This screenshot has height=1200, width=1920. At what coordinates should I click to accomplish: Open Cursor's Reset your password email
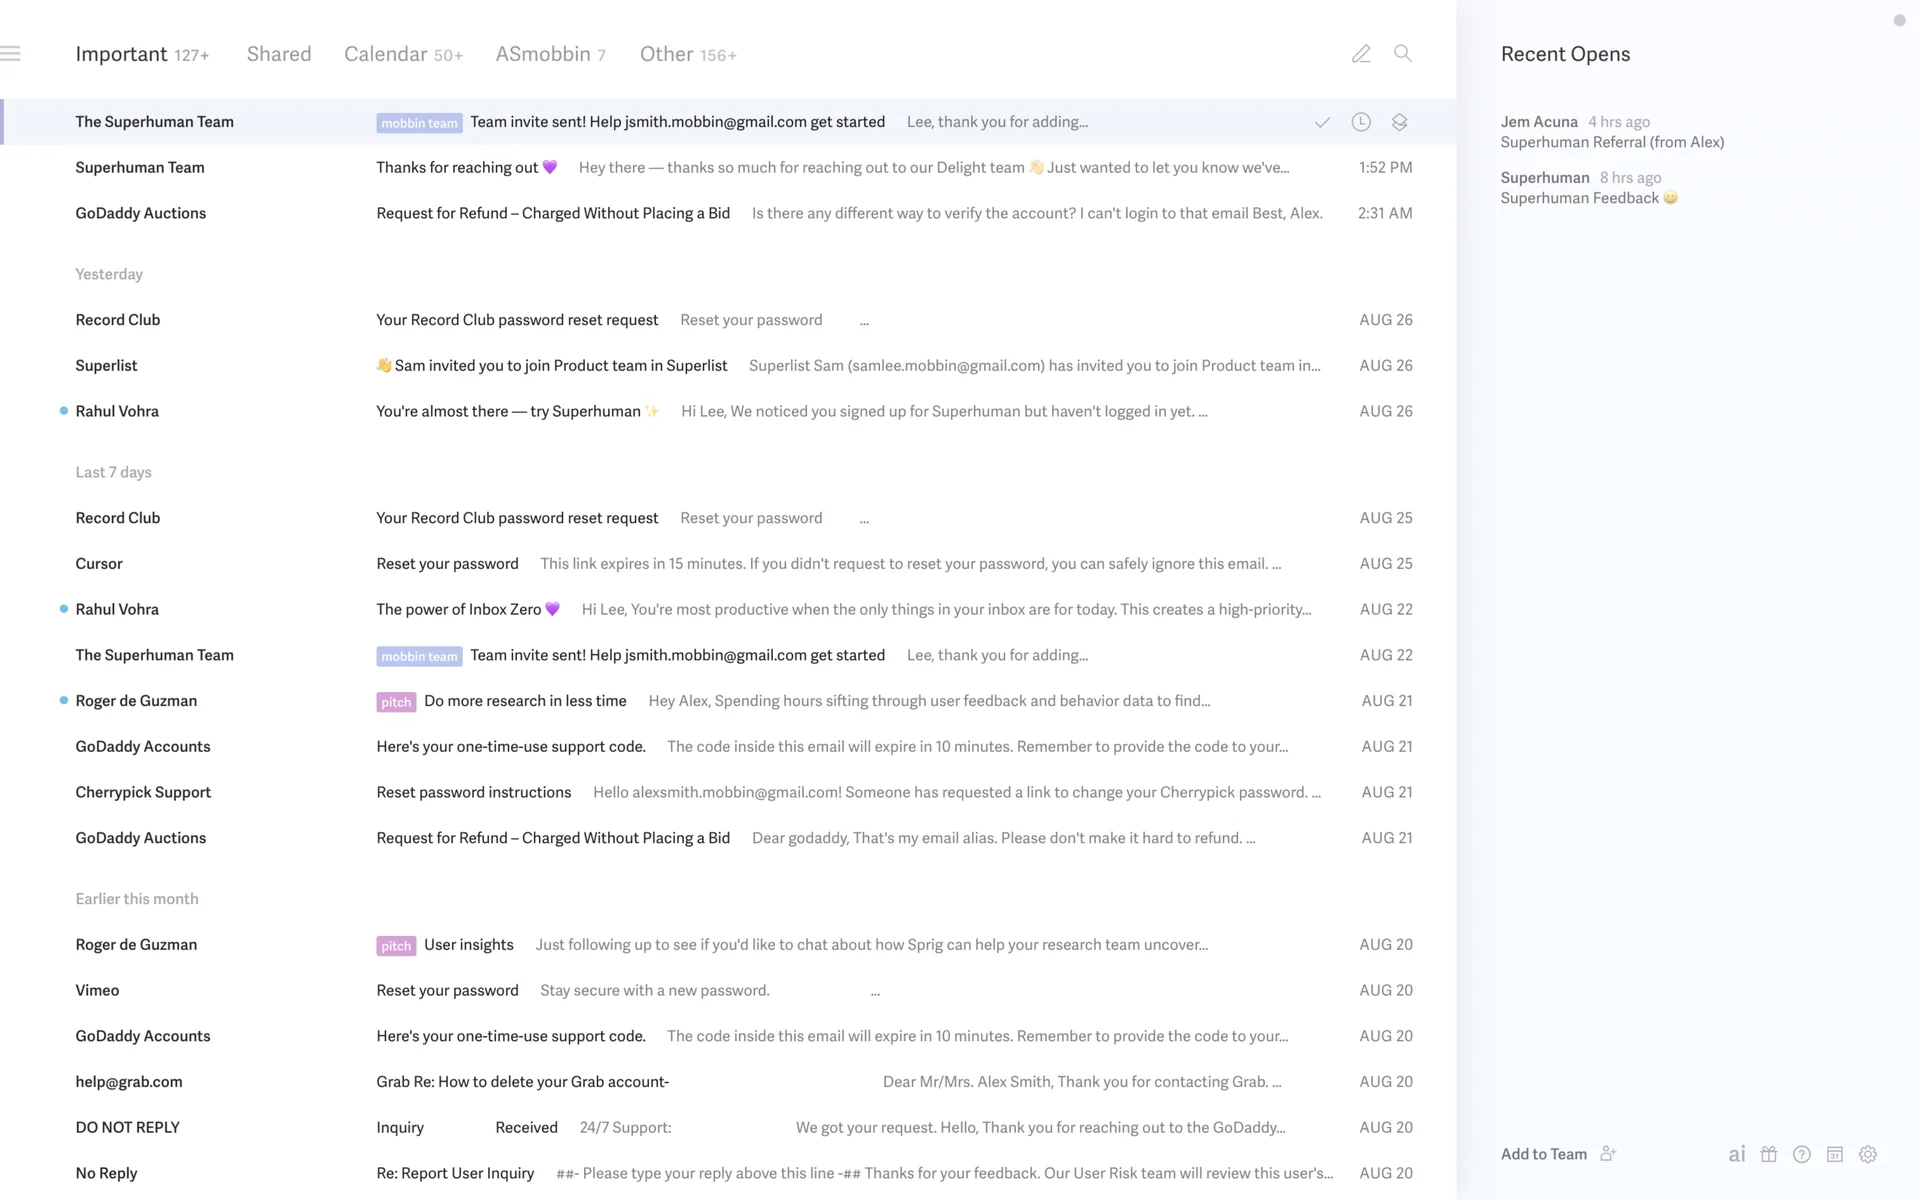[447, 564]
